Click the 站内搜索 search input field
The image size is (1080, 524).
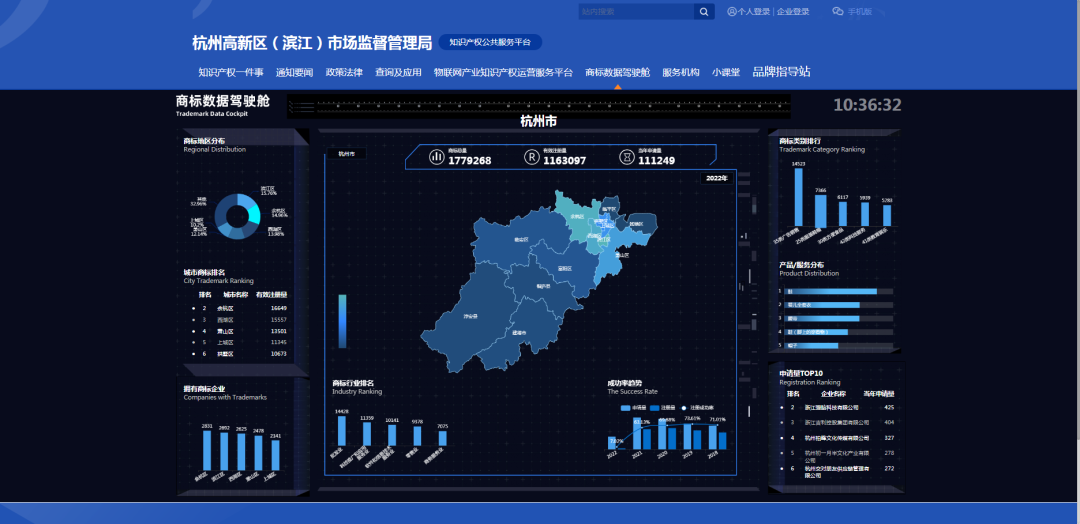click(635, 12)
